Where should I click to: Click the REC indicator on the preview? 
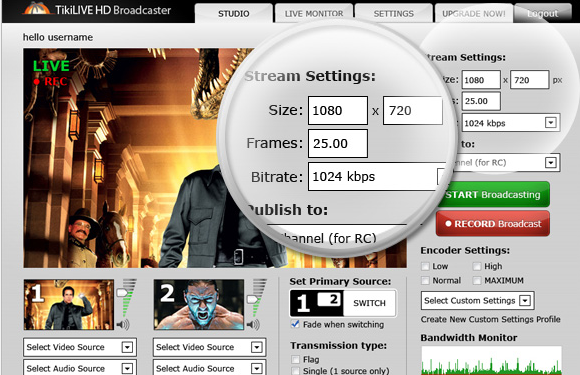[x=50, y=81]
